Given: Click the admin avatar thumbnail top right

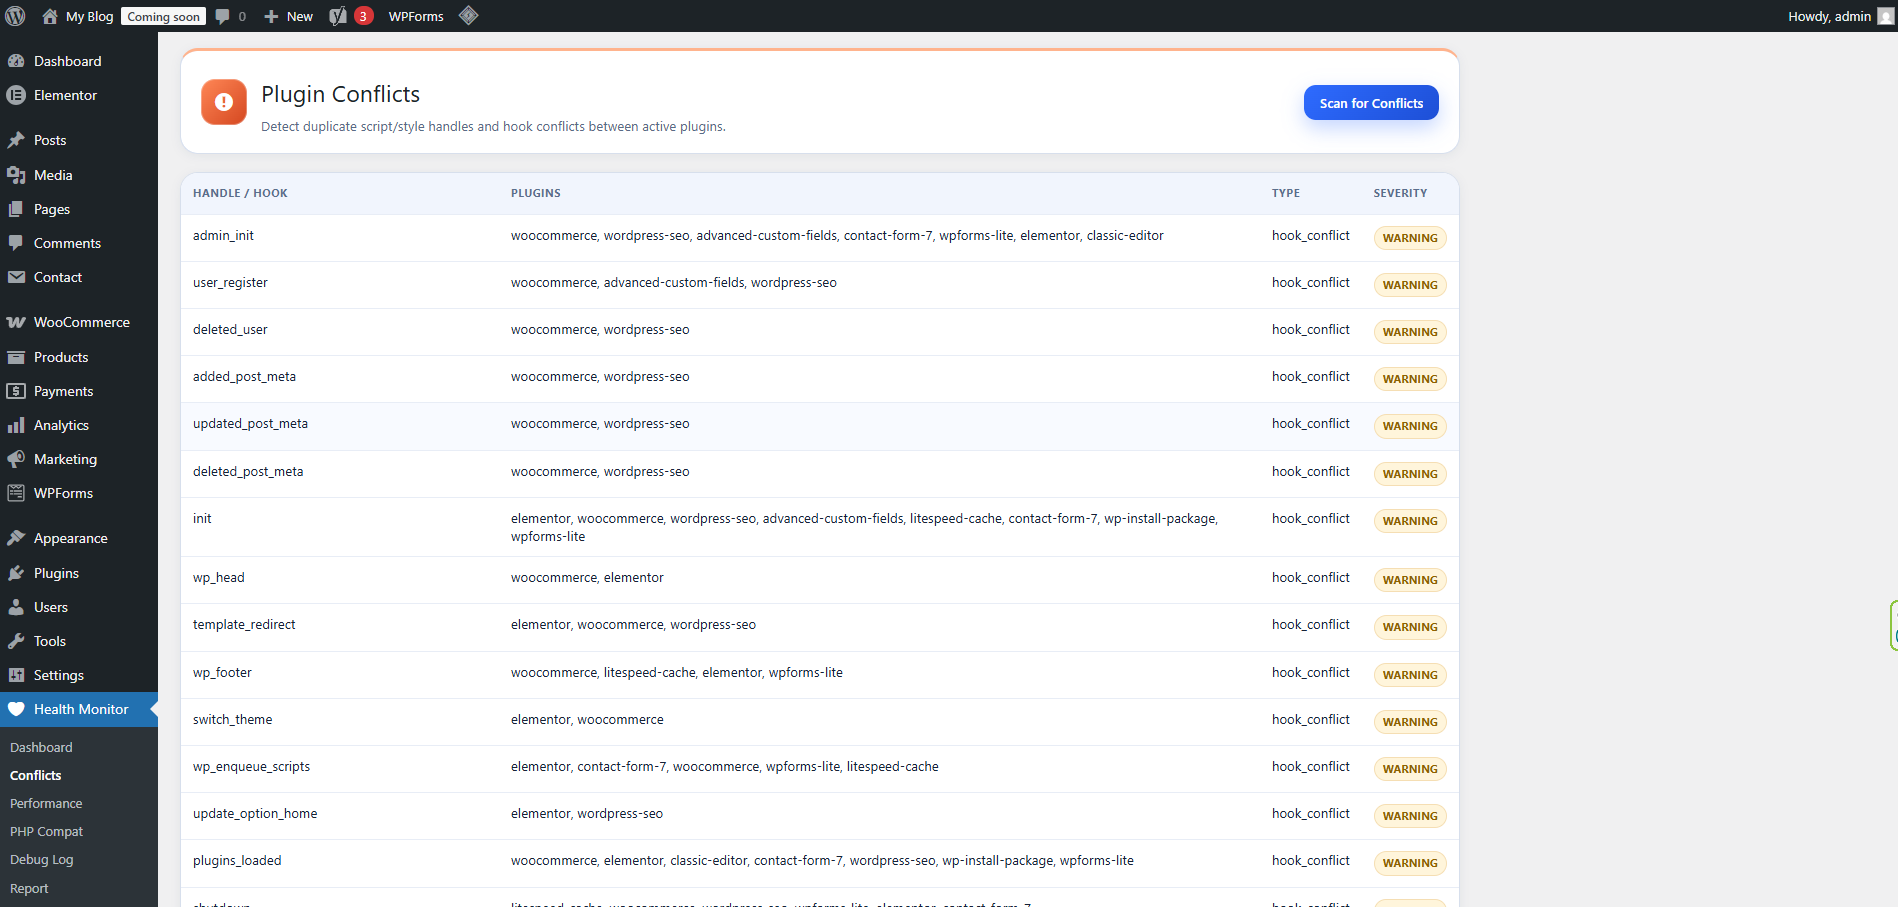Looking at the screenshot, I should click(x=1884, y=16).
